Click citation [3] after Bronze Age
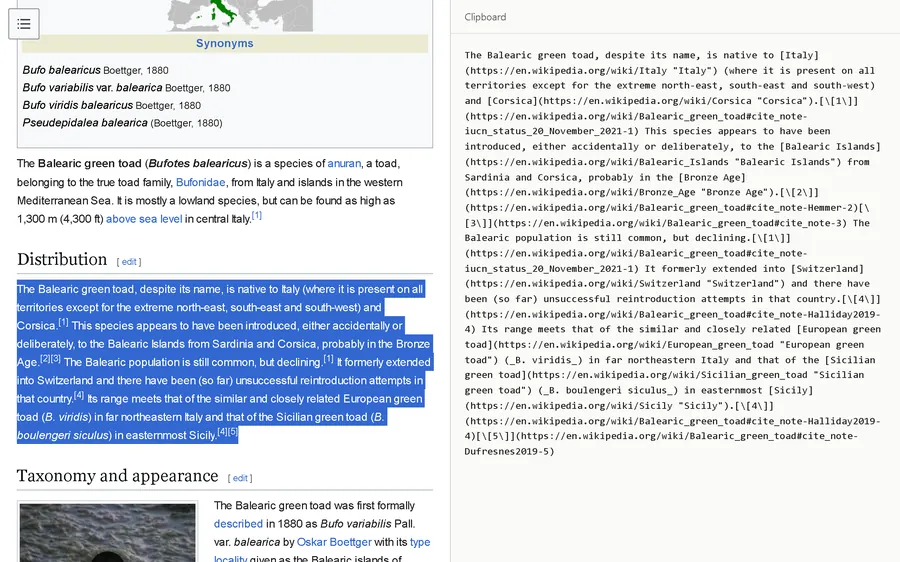Viewport: 900px width, 562px height. [55, 359]
